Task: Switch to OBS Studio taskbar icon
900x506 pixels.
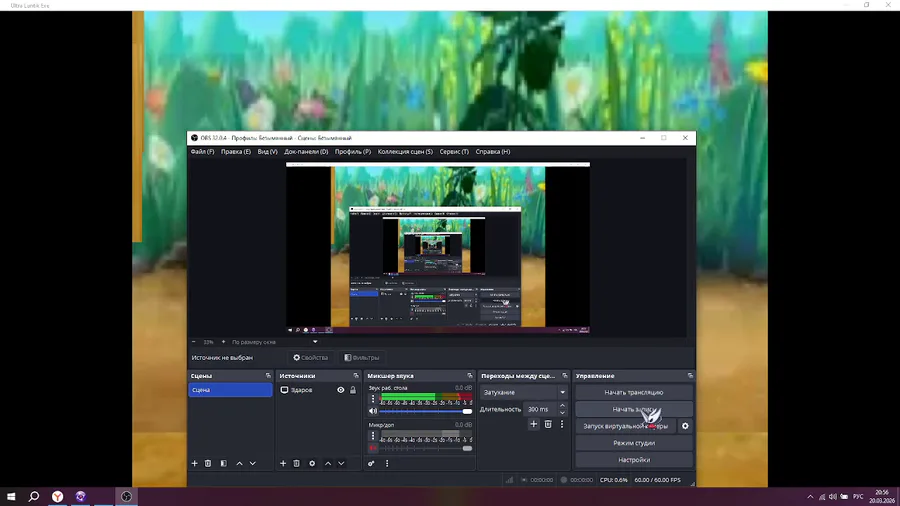Action: point(126,496)
